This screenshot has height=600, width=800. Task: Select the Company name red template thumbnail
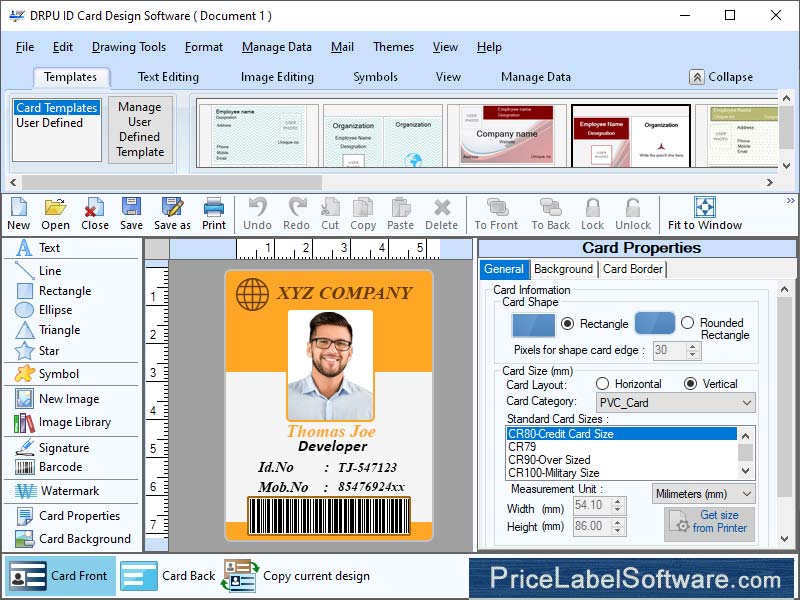tap(507, 135)
